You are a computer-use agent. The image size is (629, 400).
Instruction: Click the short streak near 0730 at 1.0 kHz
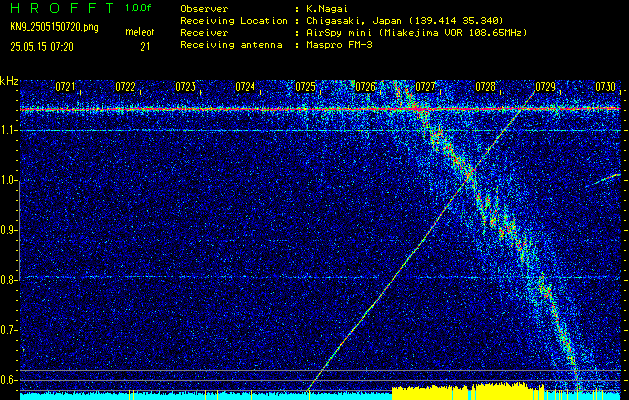pyautogui.click(x=603, y=181)
